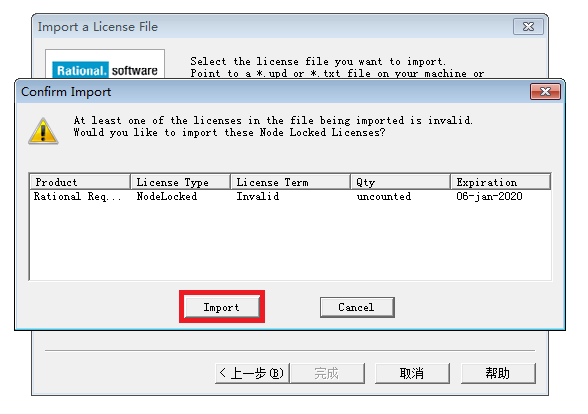Sort by the License Type column header
Viewport: 588px width, 414px height.
pyautogui.click(x=180, y=182)
